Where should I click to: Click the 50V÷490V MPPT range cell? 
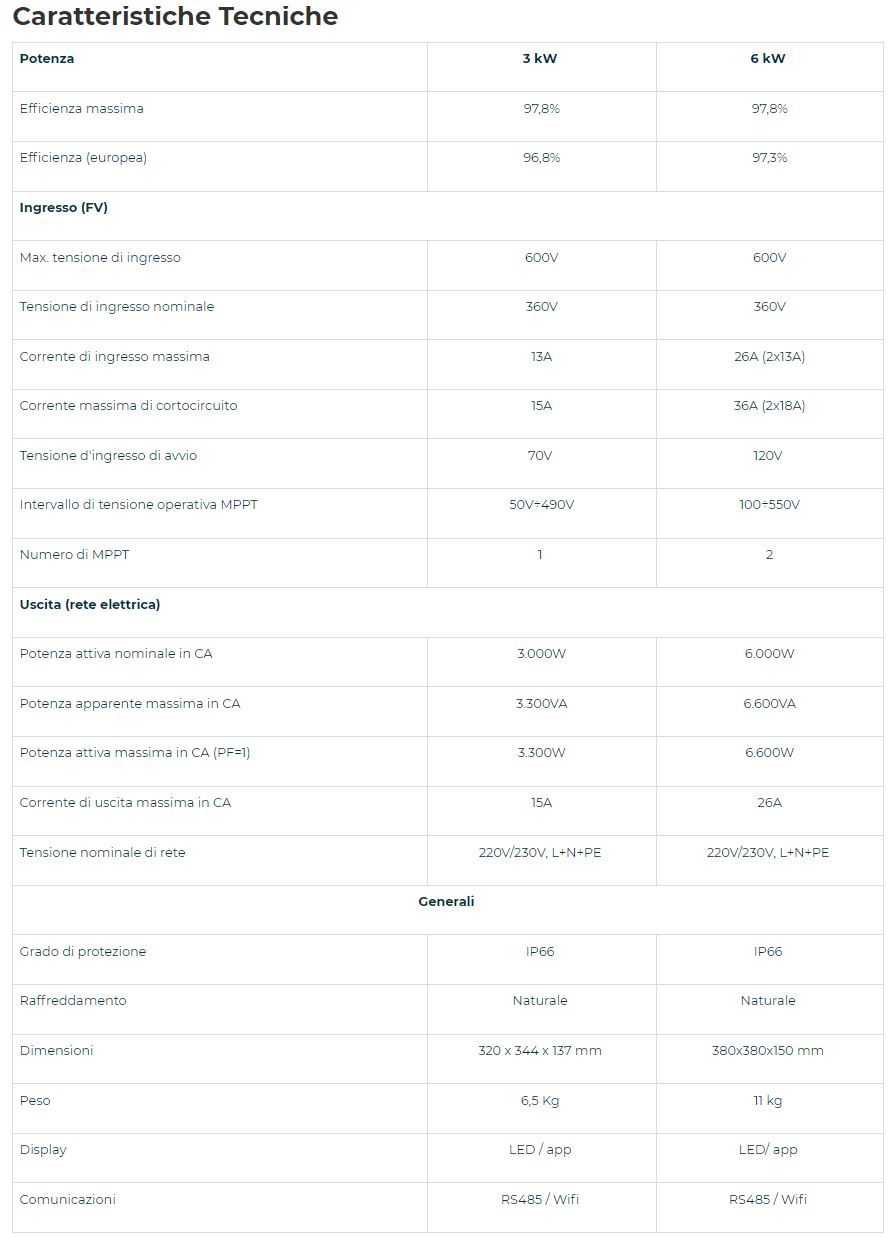point(541,505)
